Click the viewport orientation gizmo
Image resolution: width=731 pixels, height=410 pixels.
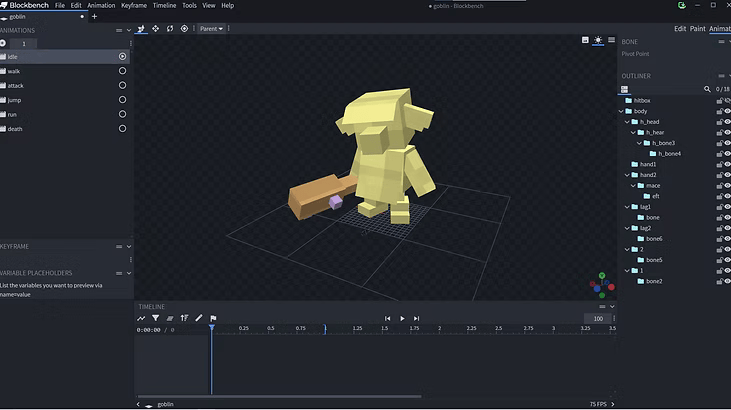point(602,285)
